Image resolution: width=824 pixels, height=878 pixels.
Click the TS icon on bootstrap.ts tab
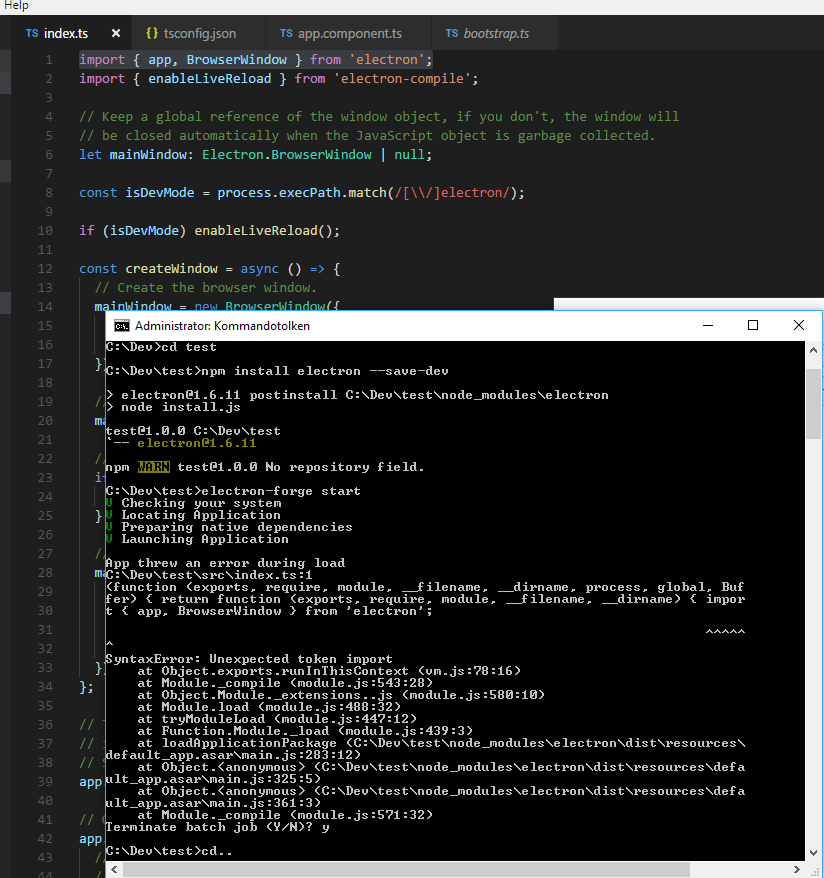click(x=452, y=34)
